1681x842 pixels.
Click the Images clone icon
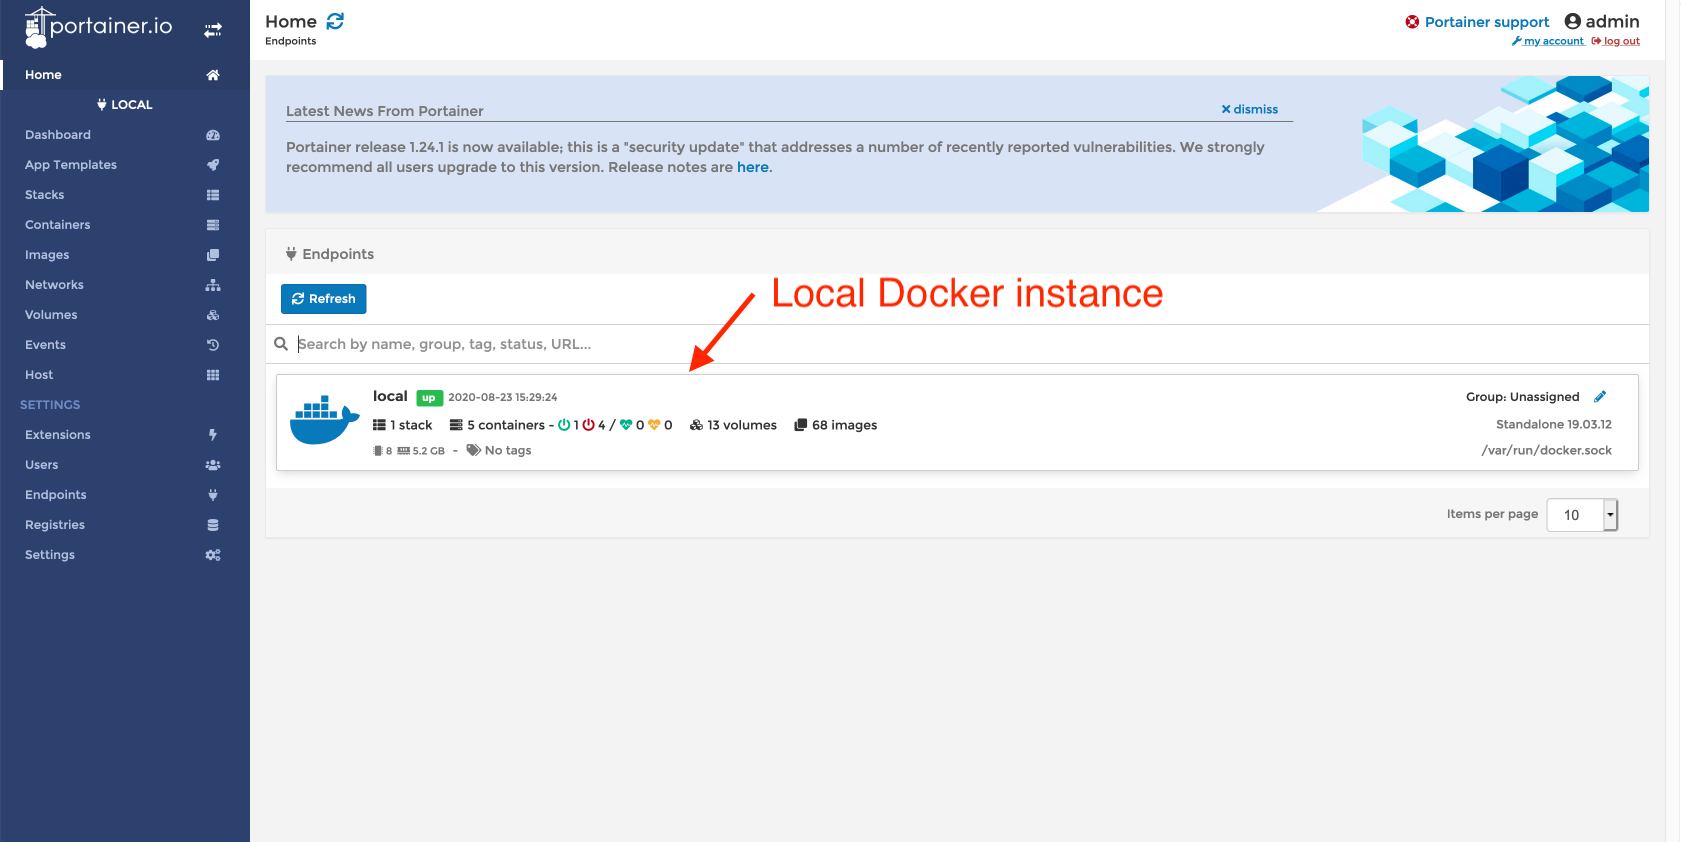coord(213,255)
